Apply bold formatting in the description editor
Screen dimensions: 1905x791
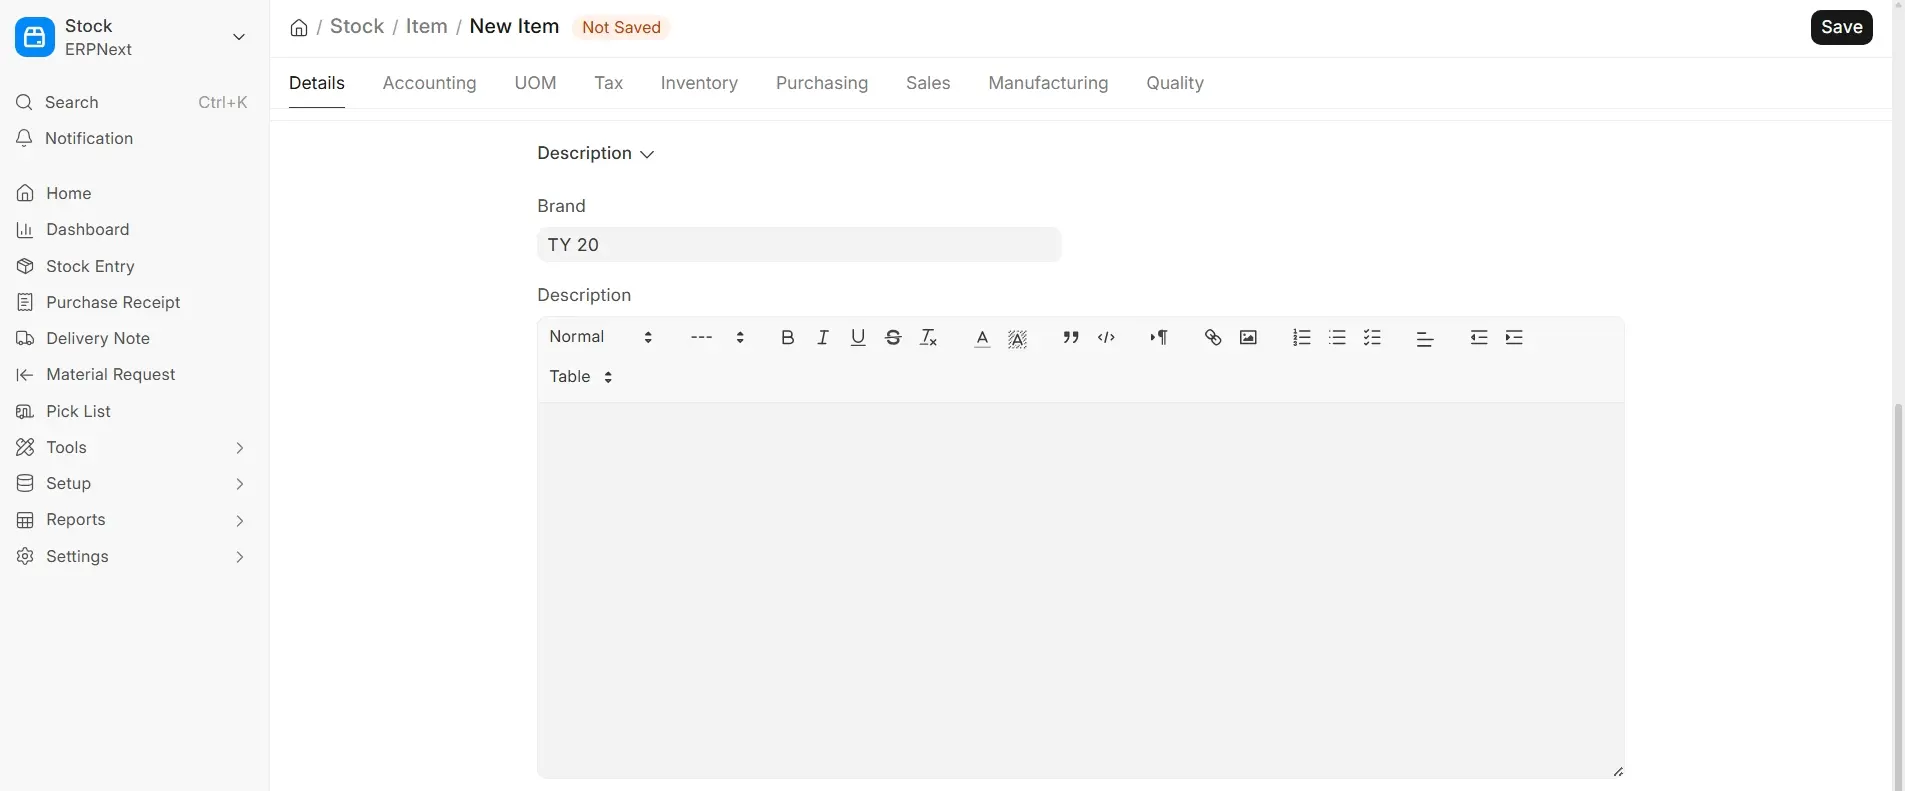pos(788,338)
